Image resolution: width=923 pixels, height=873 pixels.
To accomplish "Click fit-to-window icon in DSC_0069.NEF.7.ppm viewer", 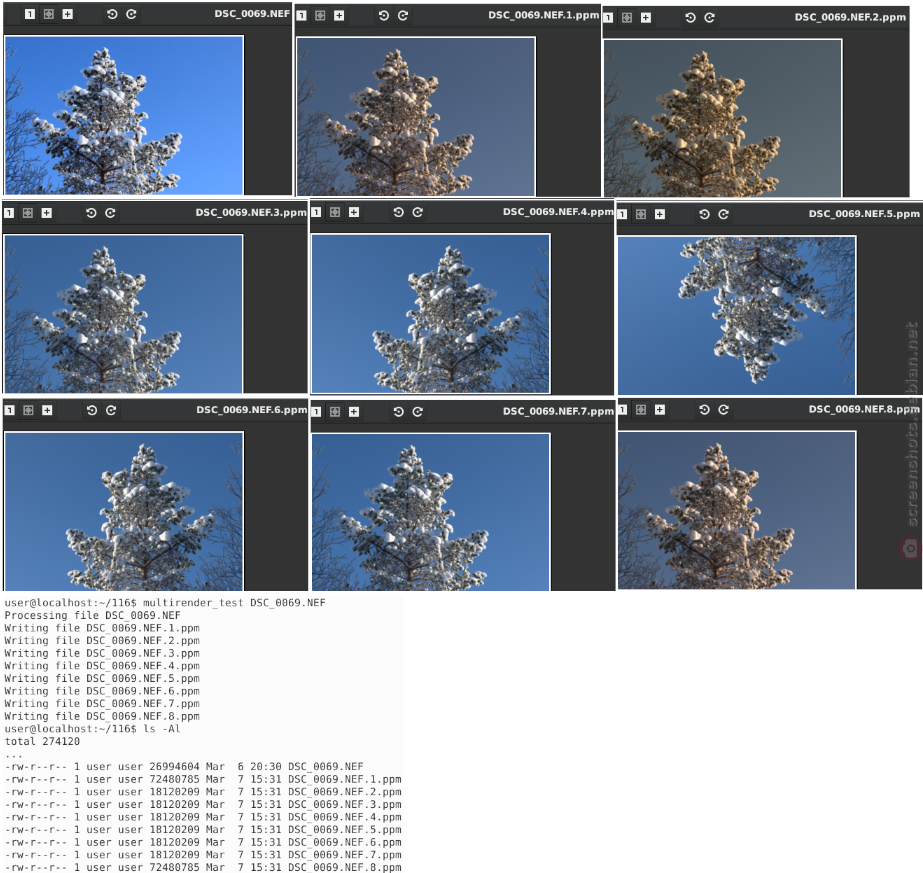I will [x=335, y=412].
